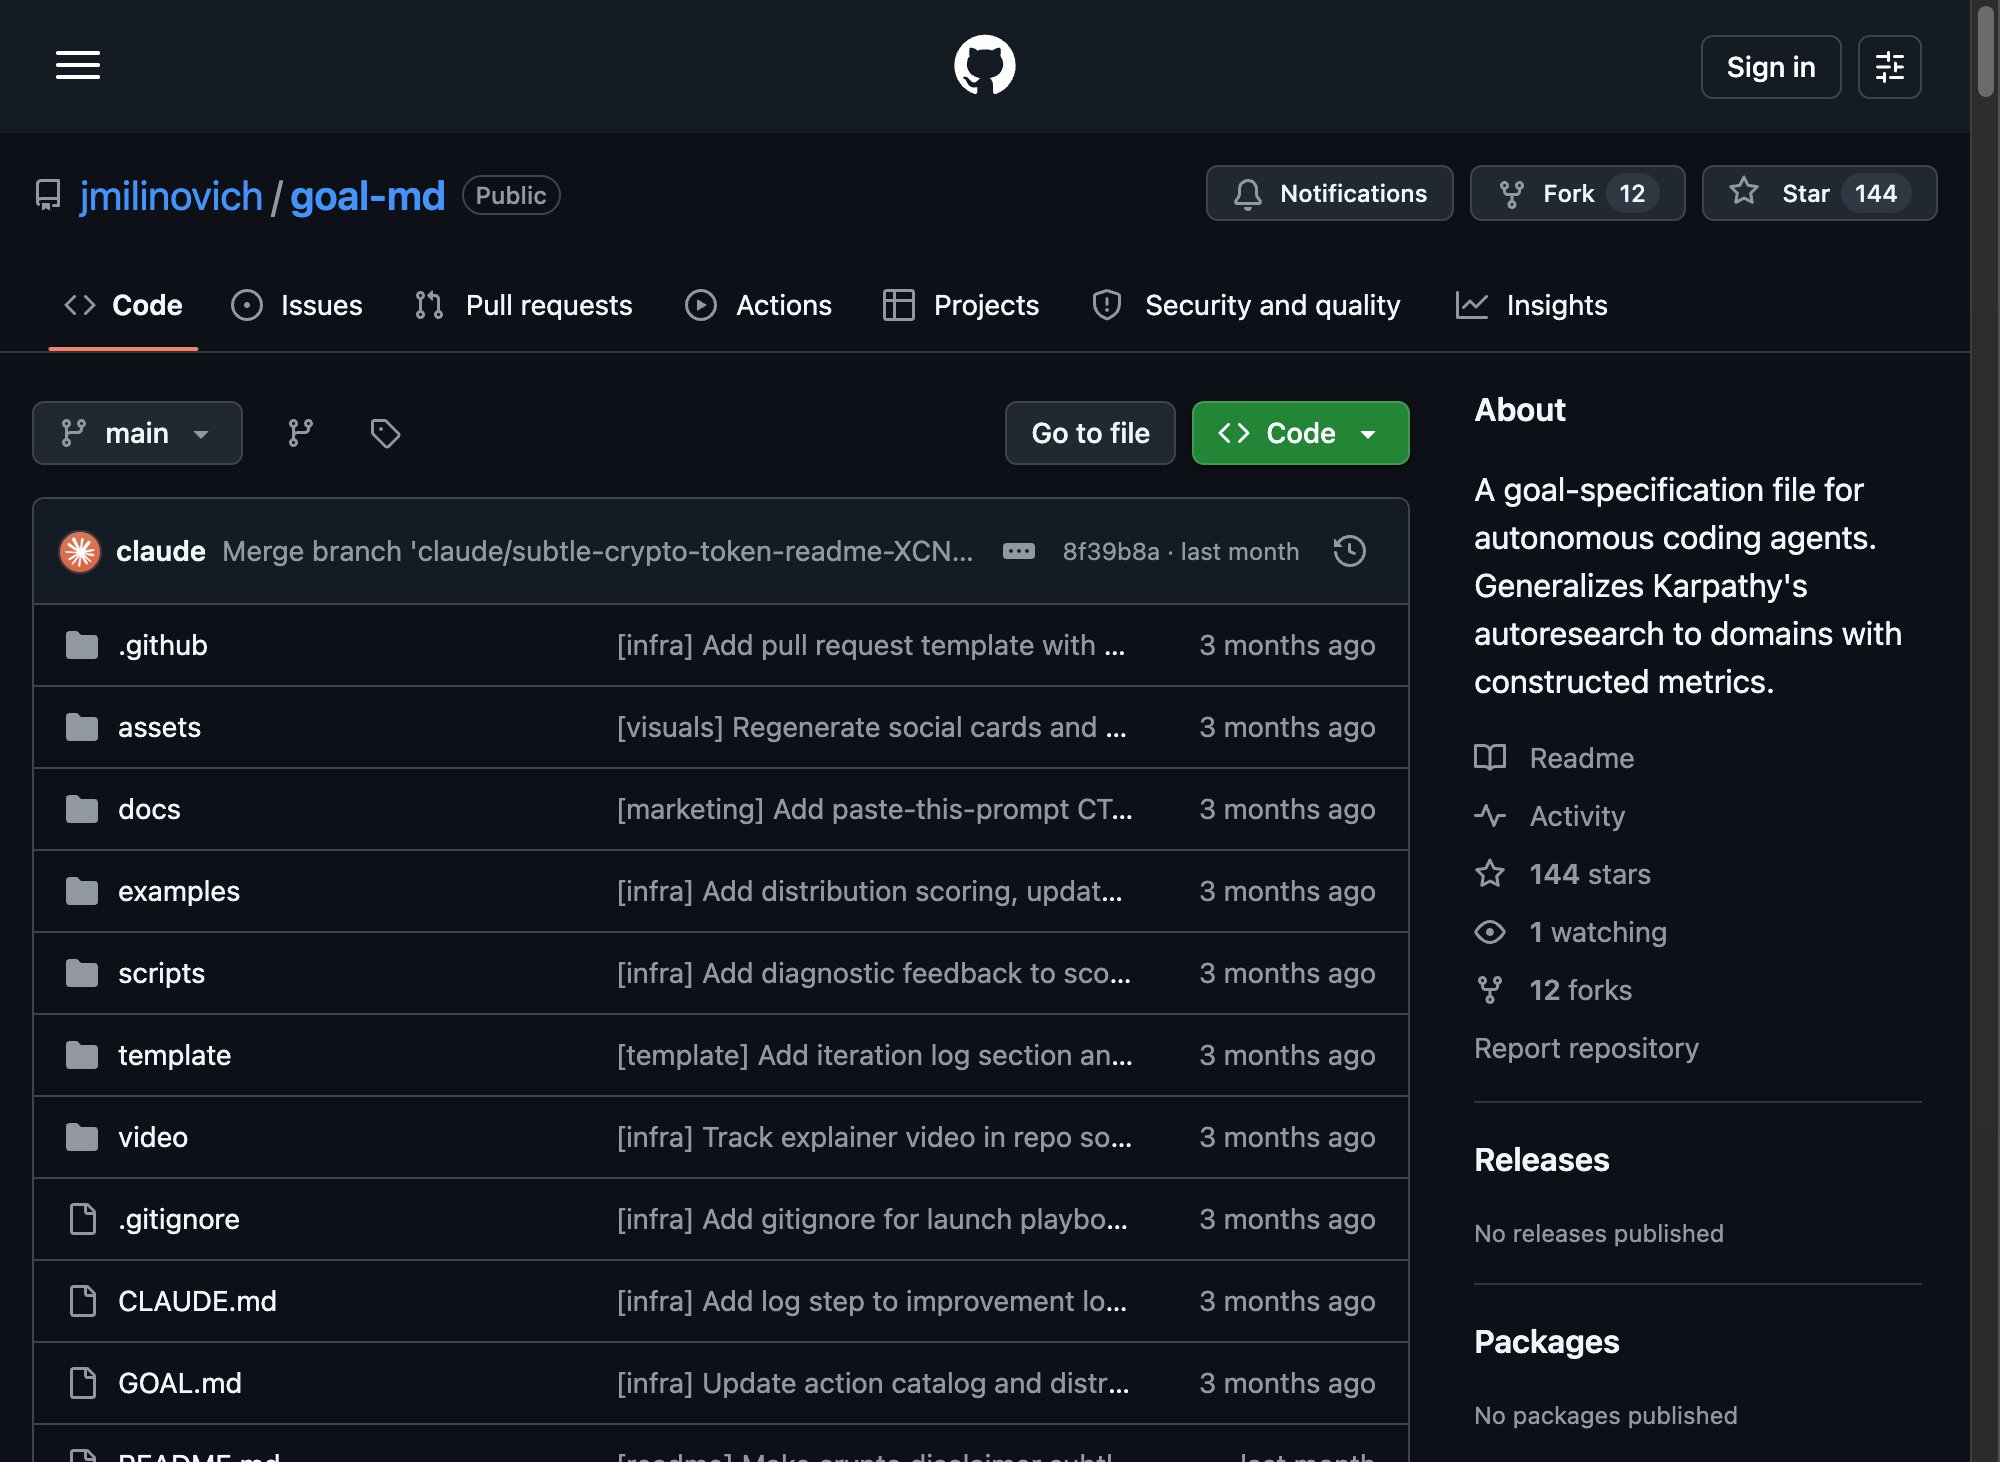Click claude's avatar in latest commit
This screenshot has width=2000, height=1462.
coord(80,551)
